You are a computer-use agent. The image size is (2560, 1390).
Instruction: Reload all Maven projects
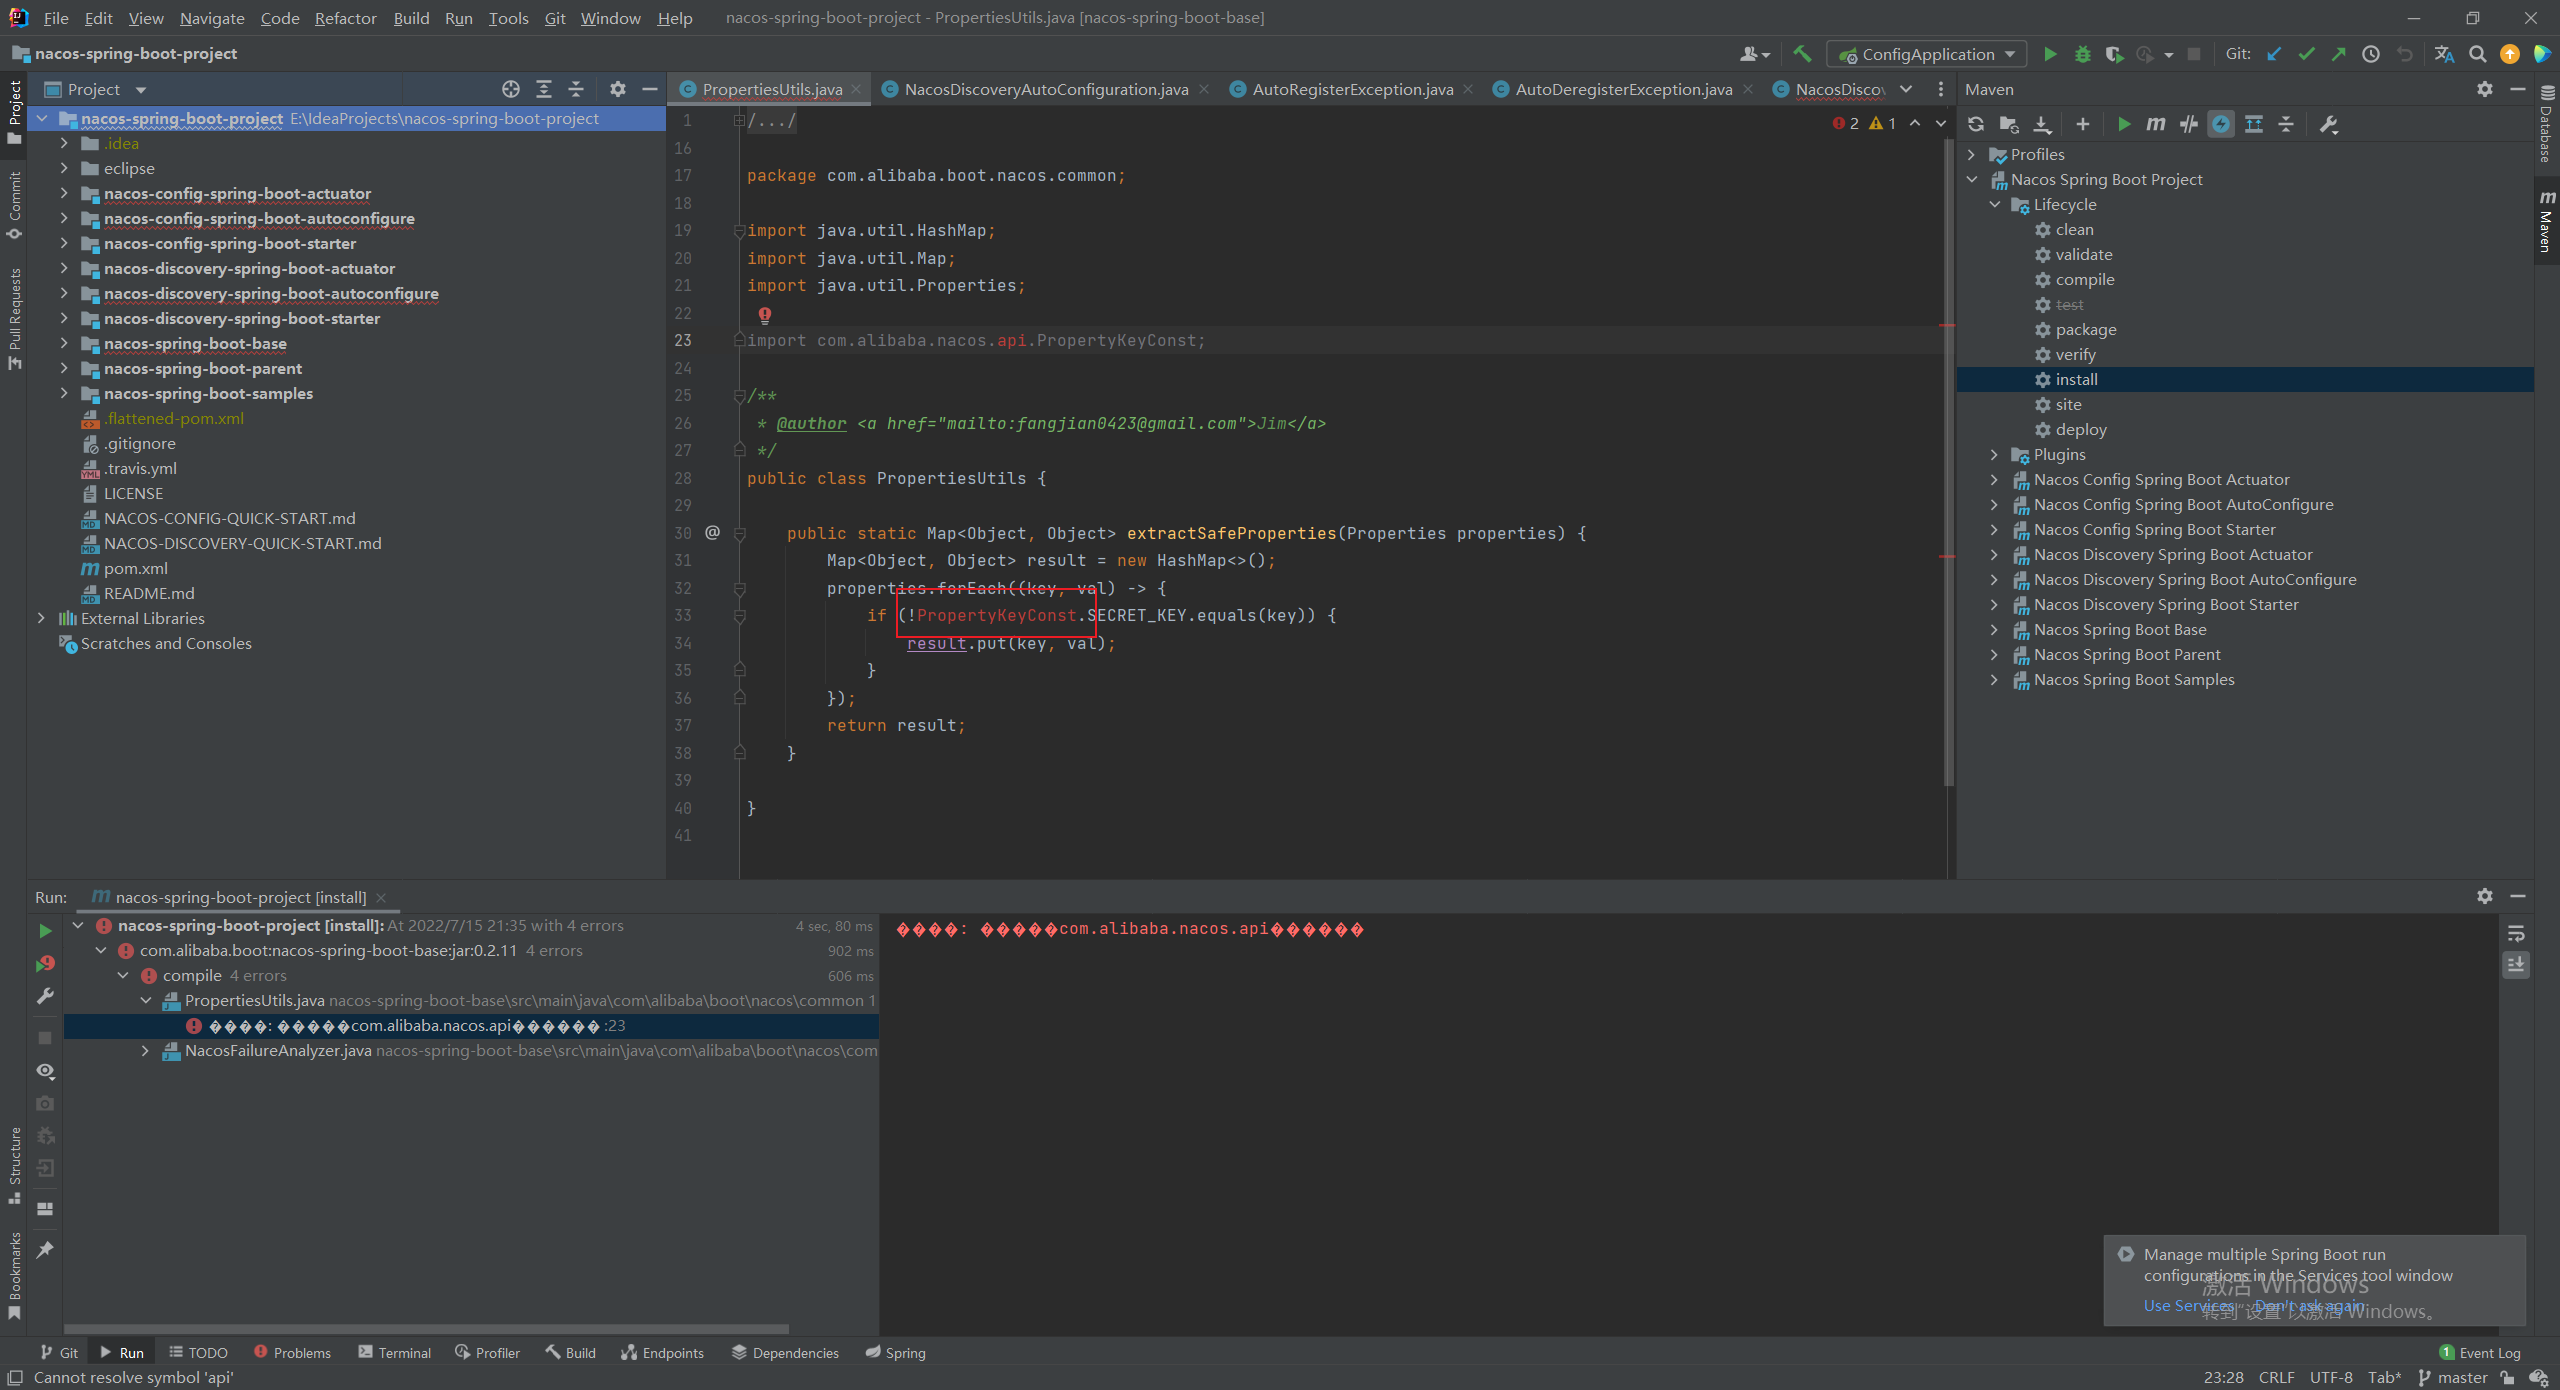point(1976,124)
